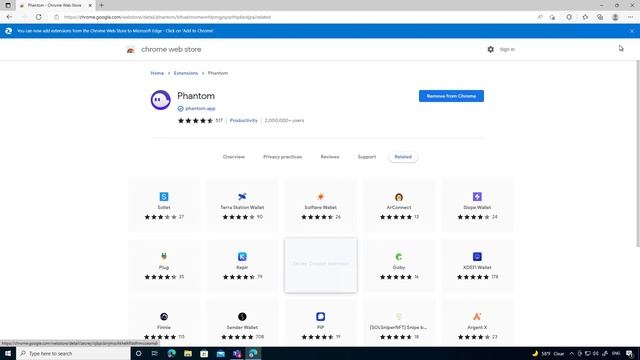The image size is (640, 360).
Task: Click the Terra Station Wallet name text
Action: [242, 207]
